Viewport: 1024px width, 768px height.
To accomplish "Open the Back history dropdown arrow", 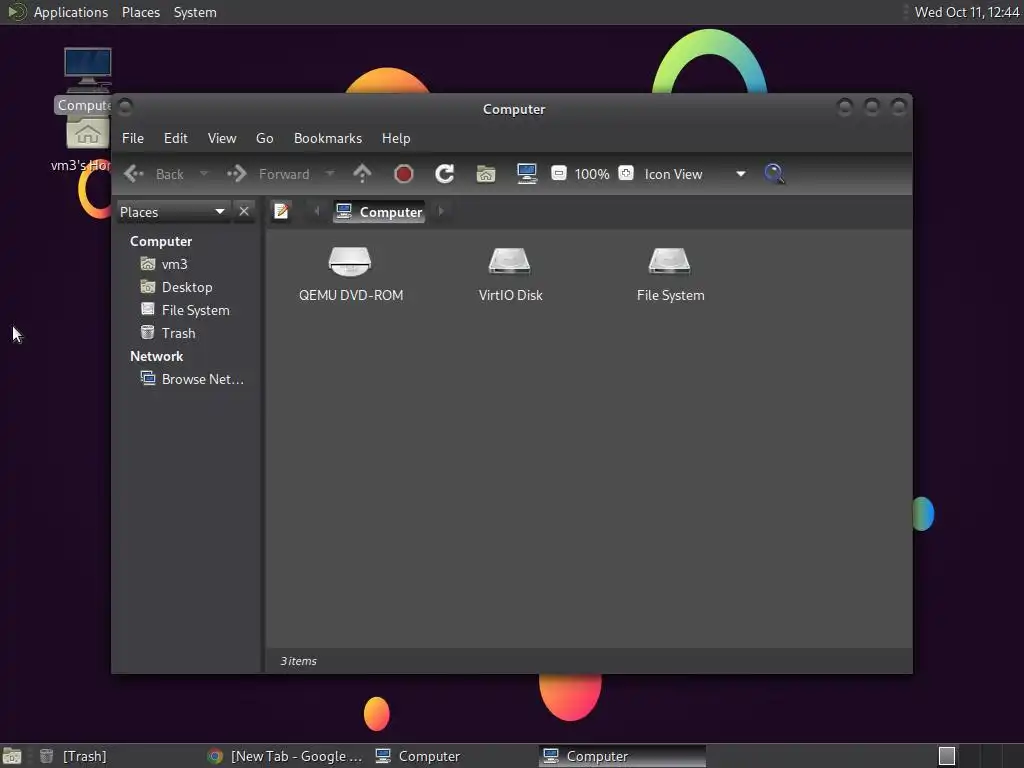I will (x=204, y=174).
